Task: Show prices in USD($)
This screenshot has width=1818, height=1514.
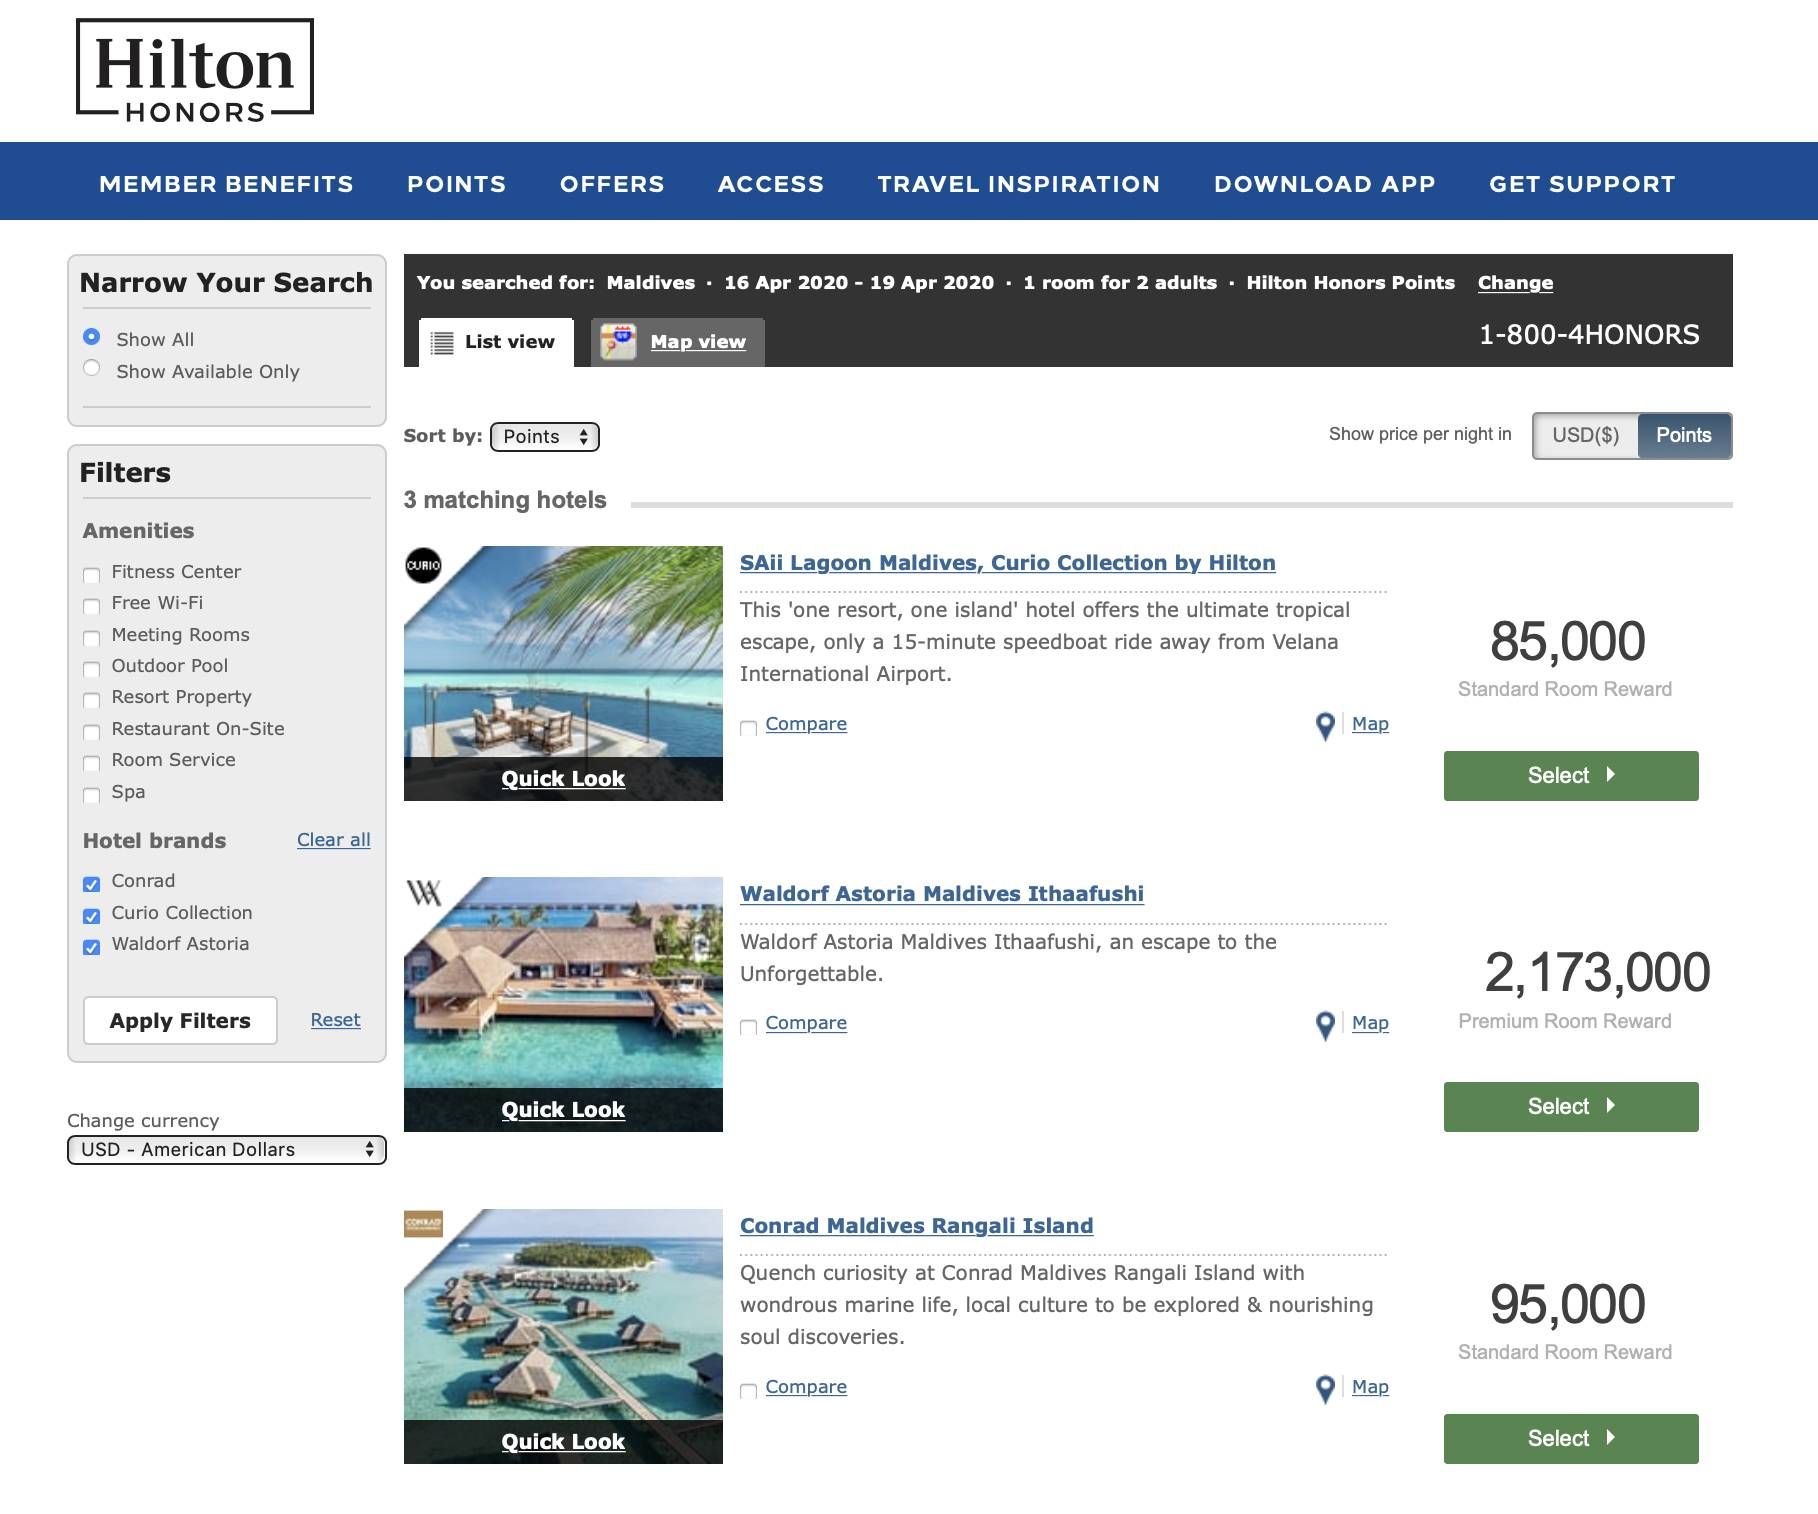Action: [1586, 435]
